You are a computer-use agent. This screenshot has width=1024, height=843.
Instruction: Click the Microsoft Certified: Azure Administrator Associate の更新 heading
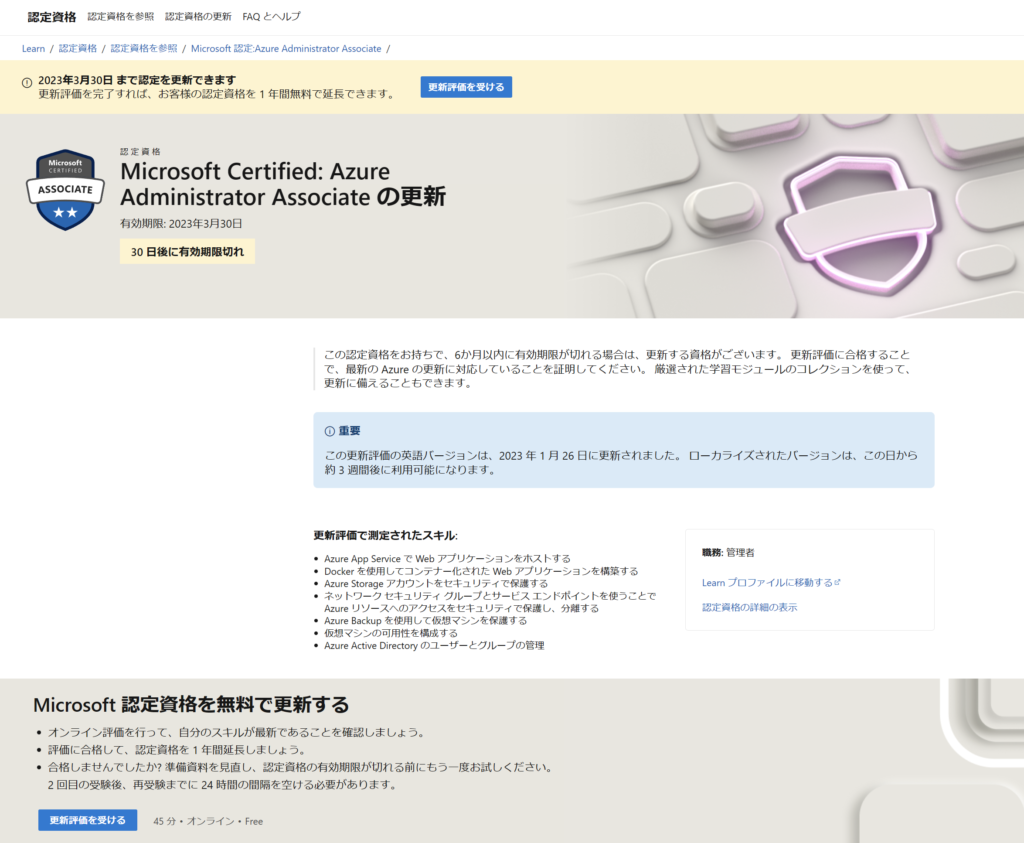(x=283, y=183)
